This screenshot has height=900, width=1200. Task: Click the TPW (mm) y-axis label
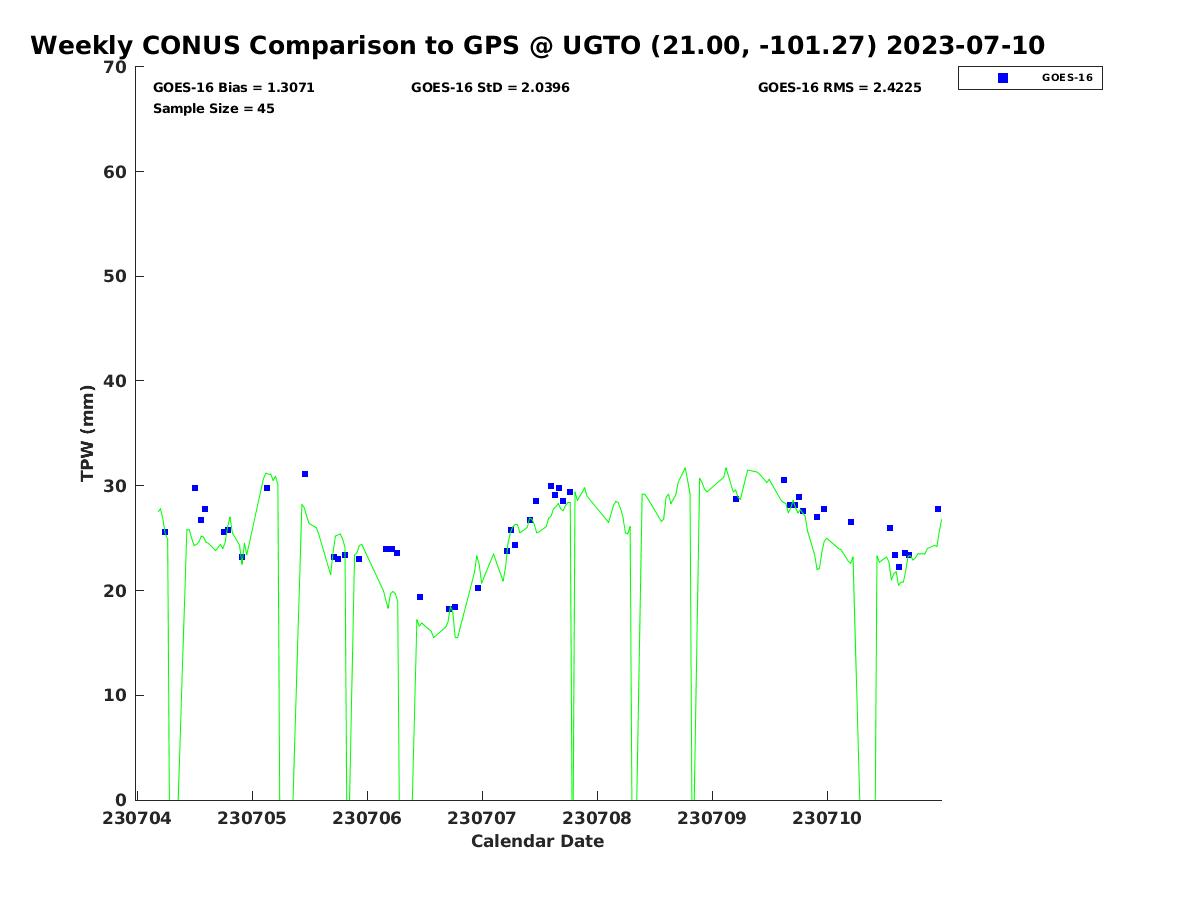(88, 432)
